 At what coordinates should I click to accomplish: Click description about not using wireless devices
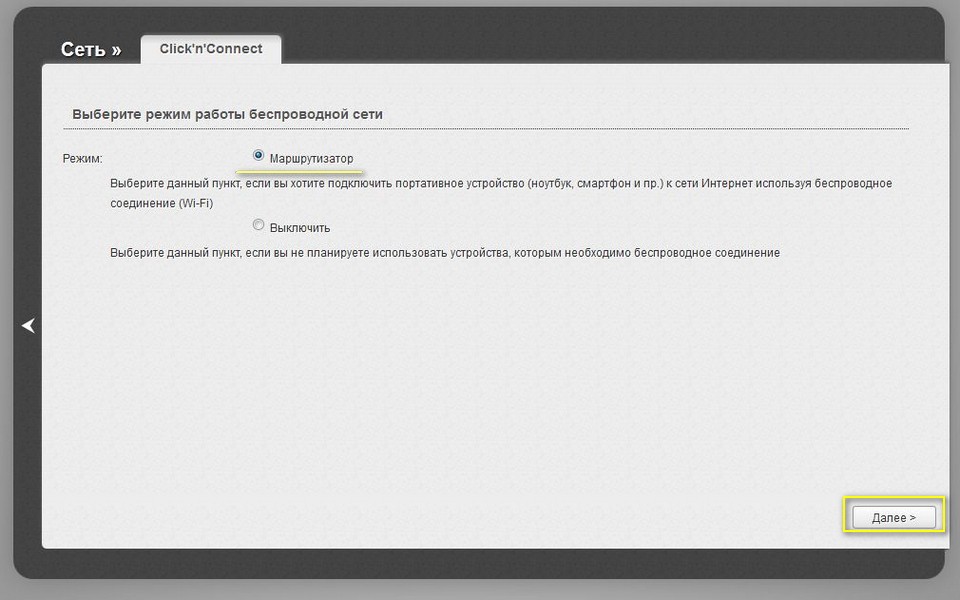tap(445, 253)
